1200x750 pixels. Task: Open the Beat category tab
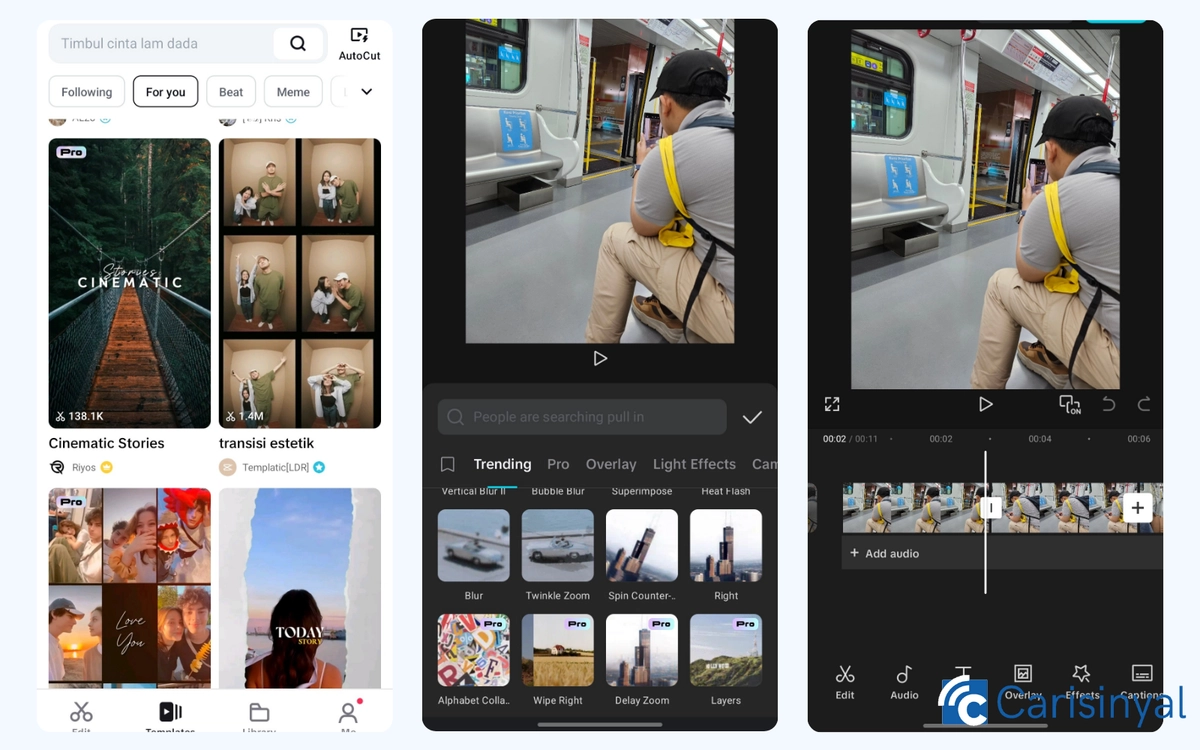click(231, 92)
